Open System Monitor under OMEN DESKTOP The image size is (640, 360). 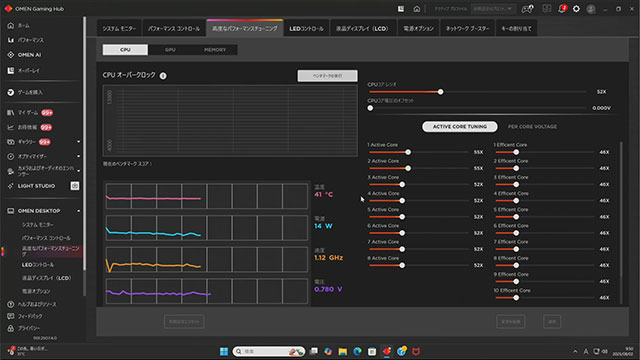point(38,225)
